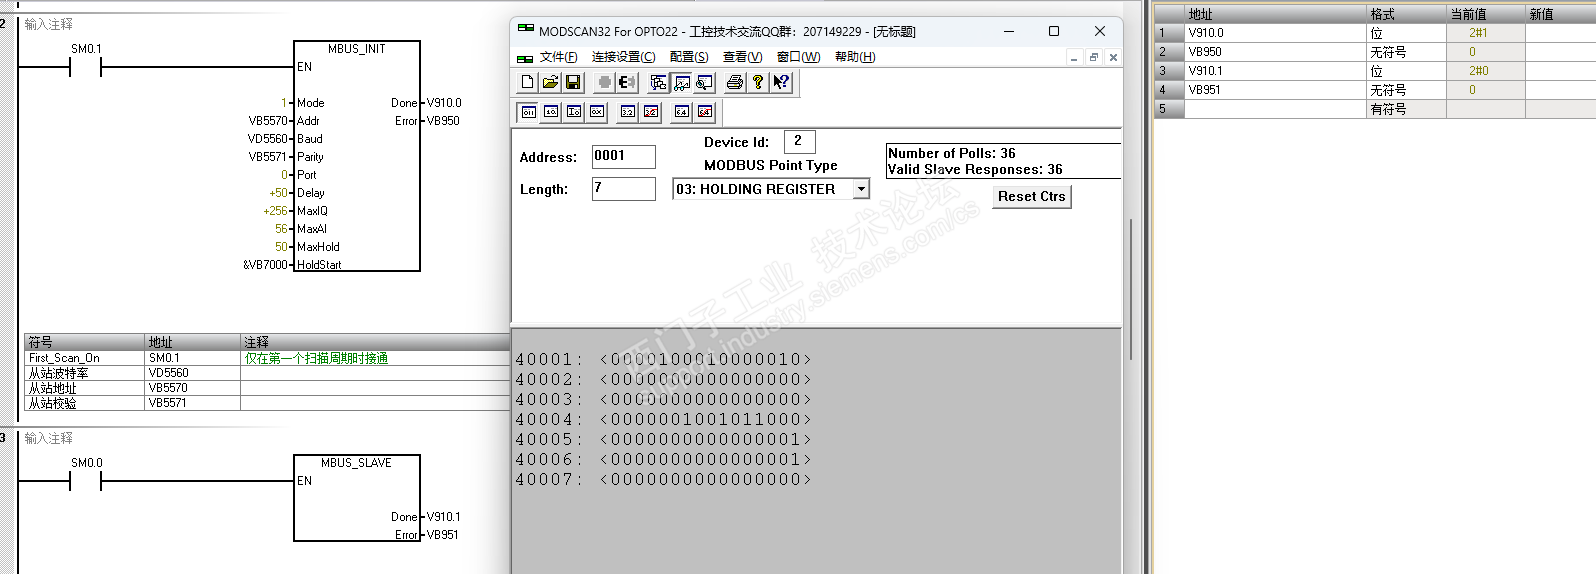Open a file via toolbar folder icon
The width and height of the screenshot is (1596, 574).
(x=550, y=82)
